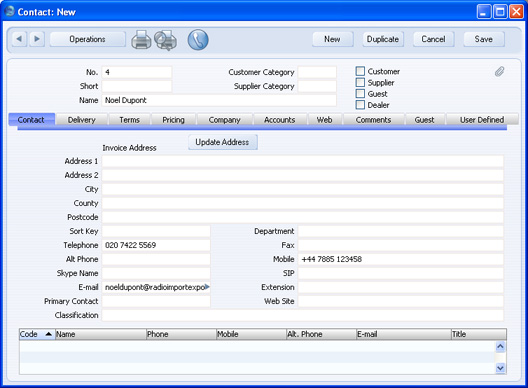528x388 pixels.
Task: Switch to the Company tab
Action: pos(224,120)
